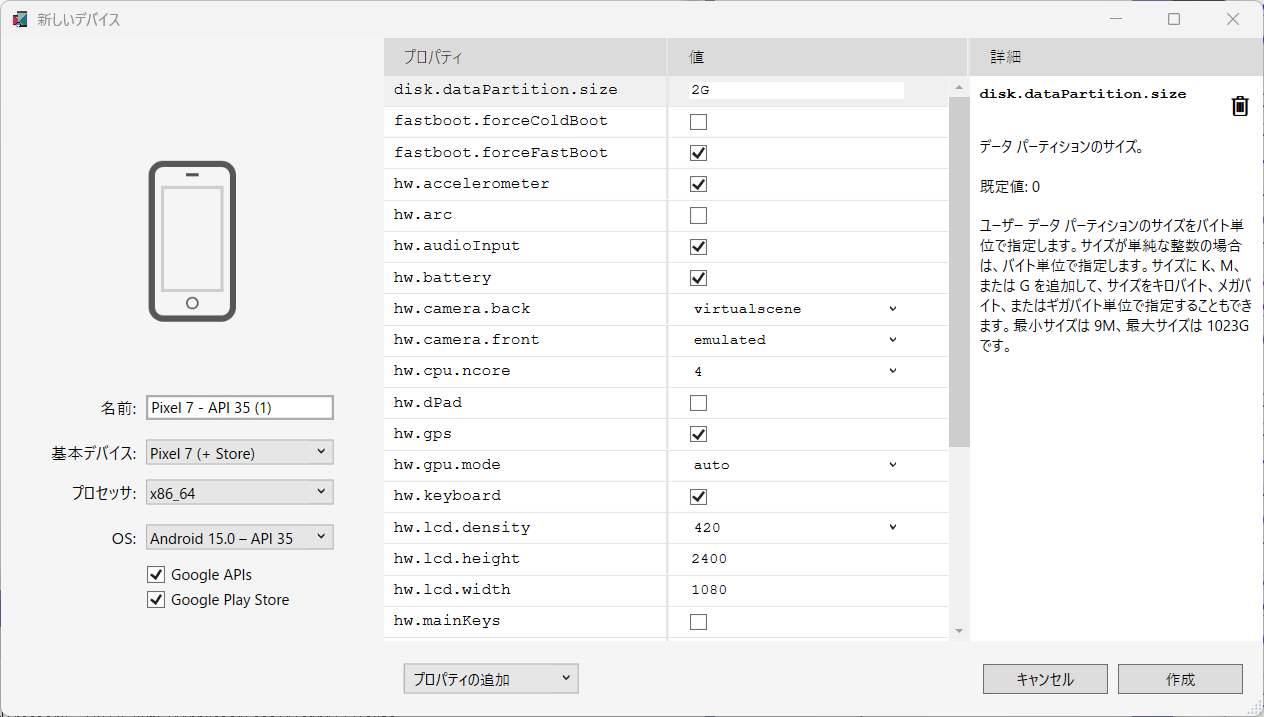Click the phone device preview image
Viewport: 1264px width, 717px height.
point(192,242)
